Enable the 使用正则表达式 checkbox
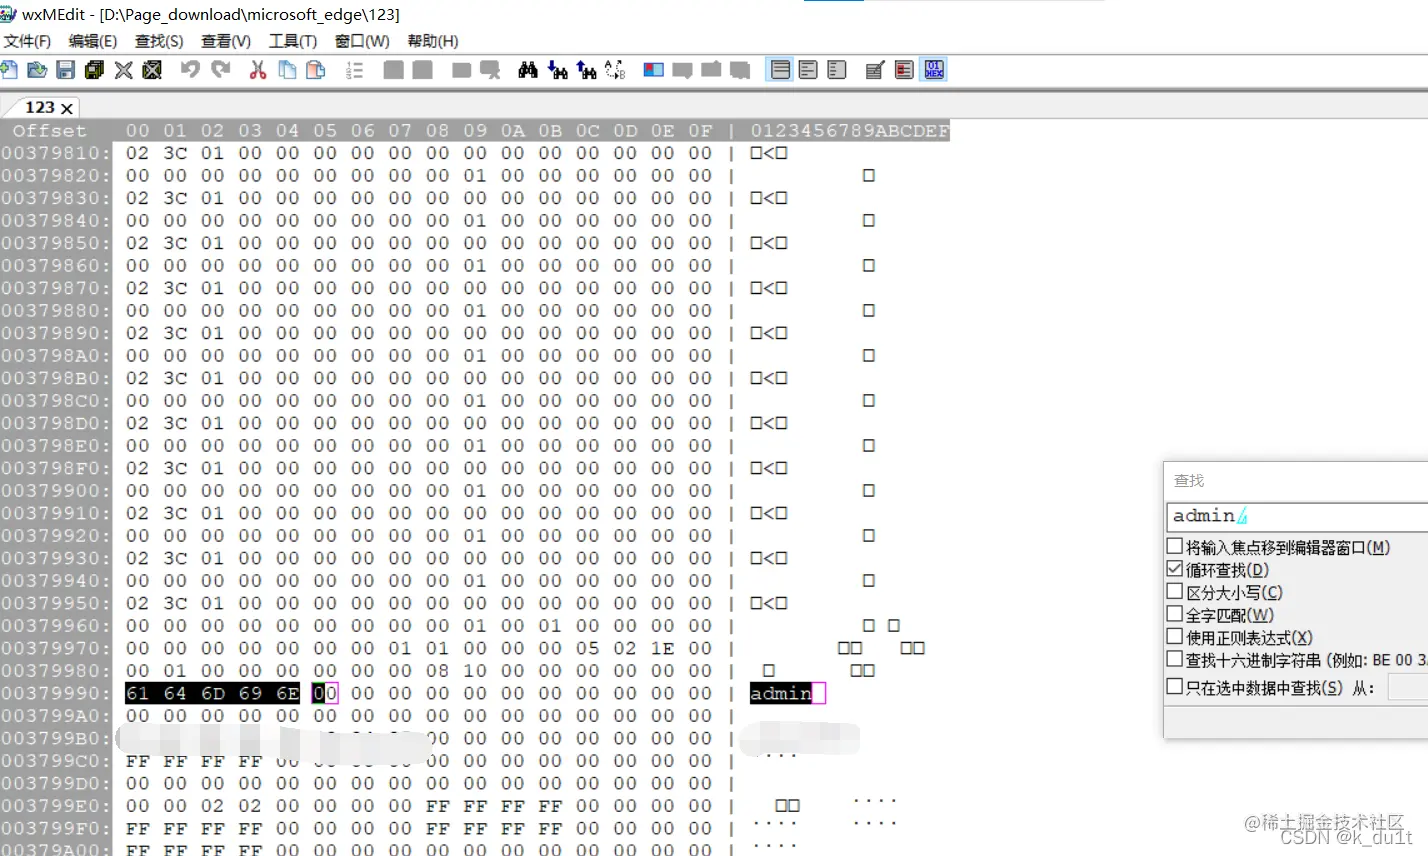This screenshot has height=856, width=1428. pos(1175,636)
